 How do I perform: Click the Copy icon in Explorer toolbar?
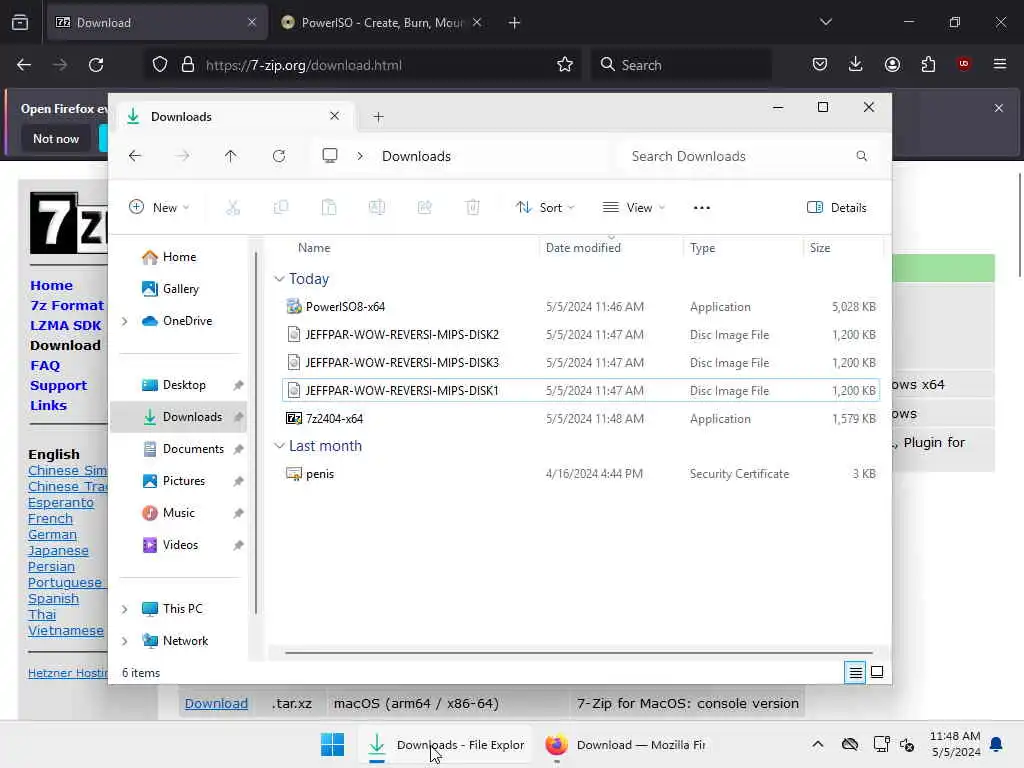coord(281,208)
